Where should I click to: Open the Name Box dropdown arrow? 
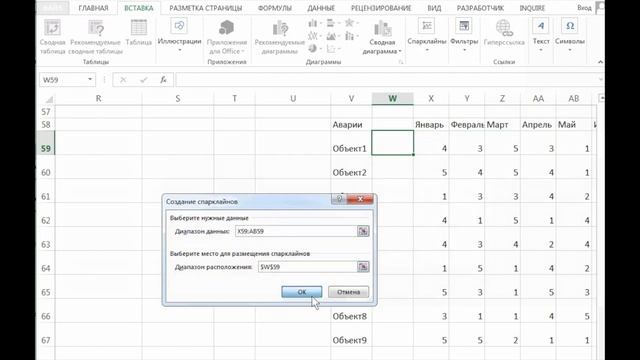[x=90, y=80]
